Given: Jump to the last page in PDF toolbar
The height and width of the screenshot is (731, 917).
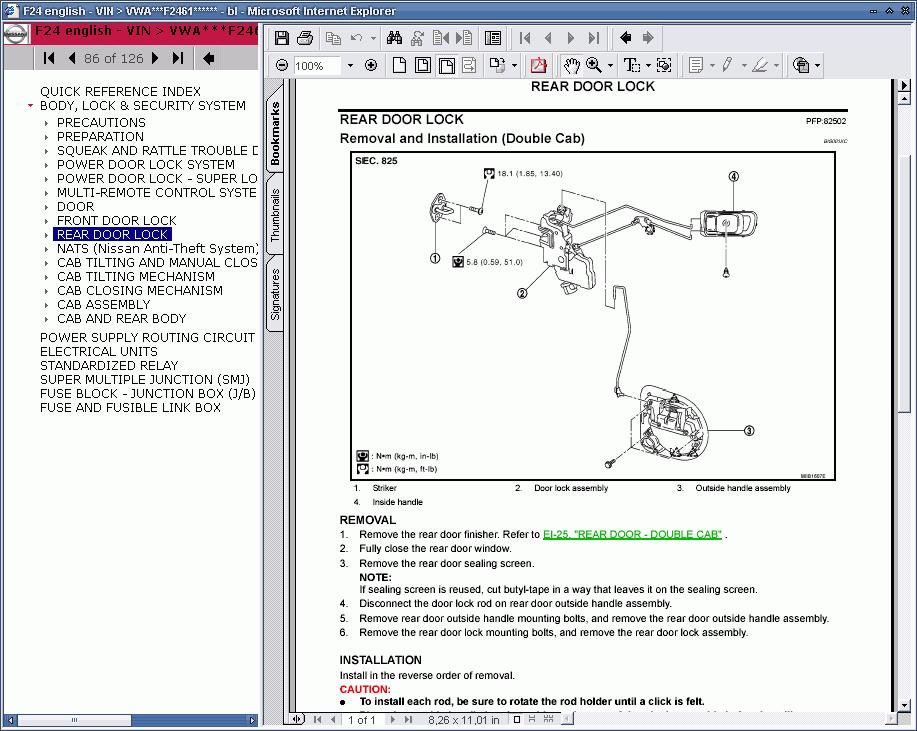Looking at the screenshot, I should (x=594, y=38).
